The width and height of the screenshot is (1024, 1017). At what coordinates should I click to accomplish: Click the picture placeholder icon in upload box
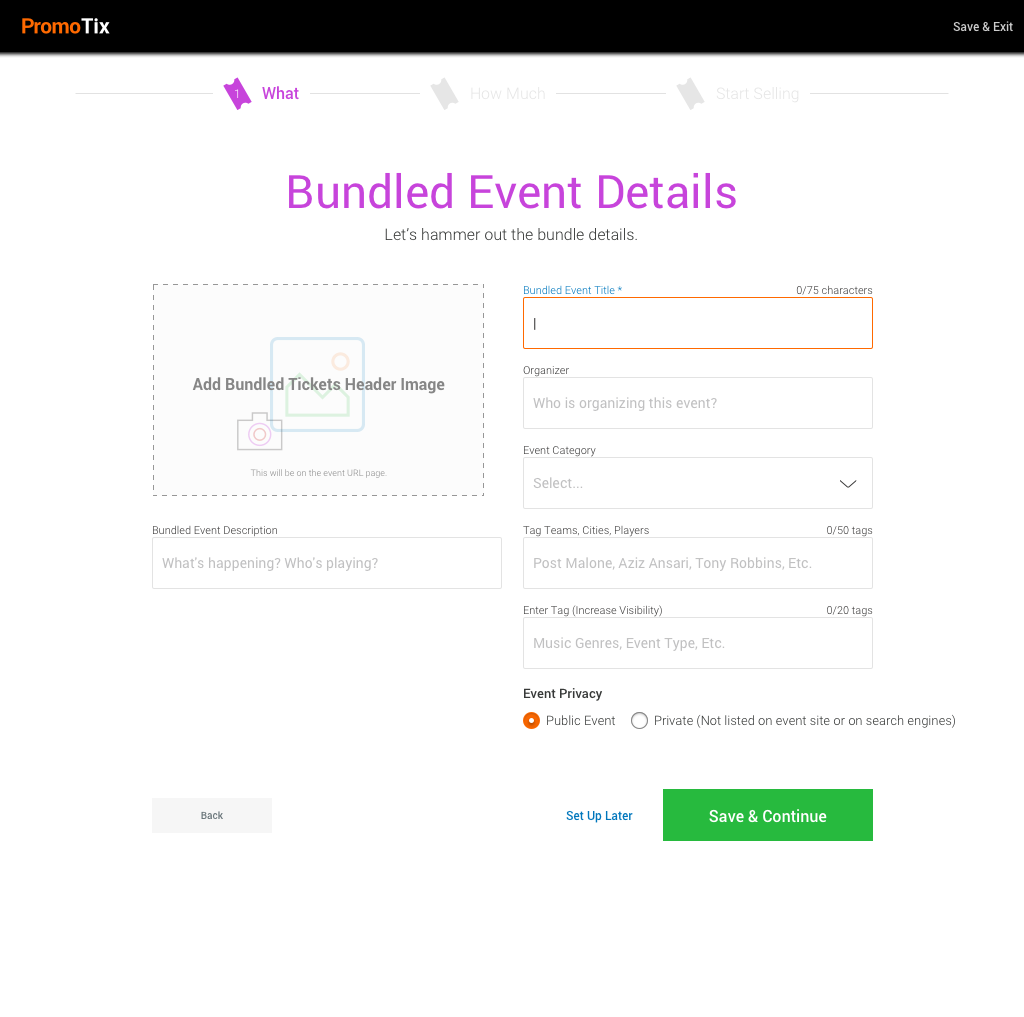click(x=317, y=384)
